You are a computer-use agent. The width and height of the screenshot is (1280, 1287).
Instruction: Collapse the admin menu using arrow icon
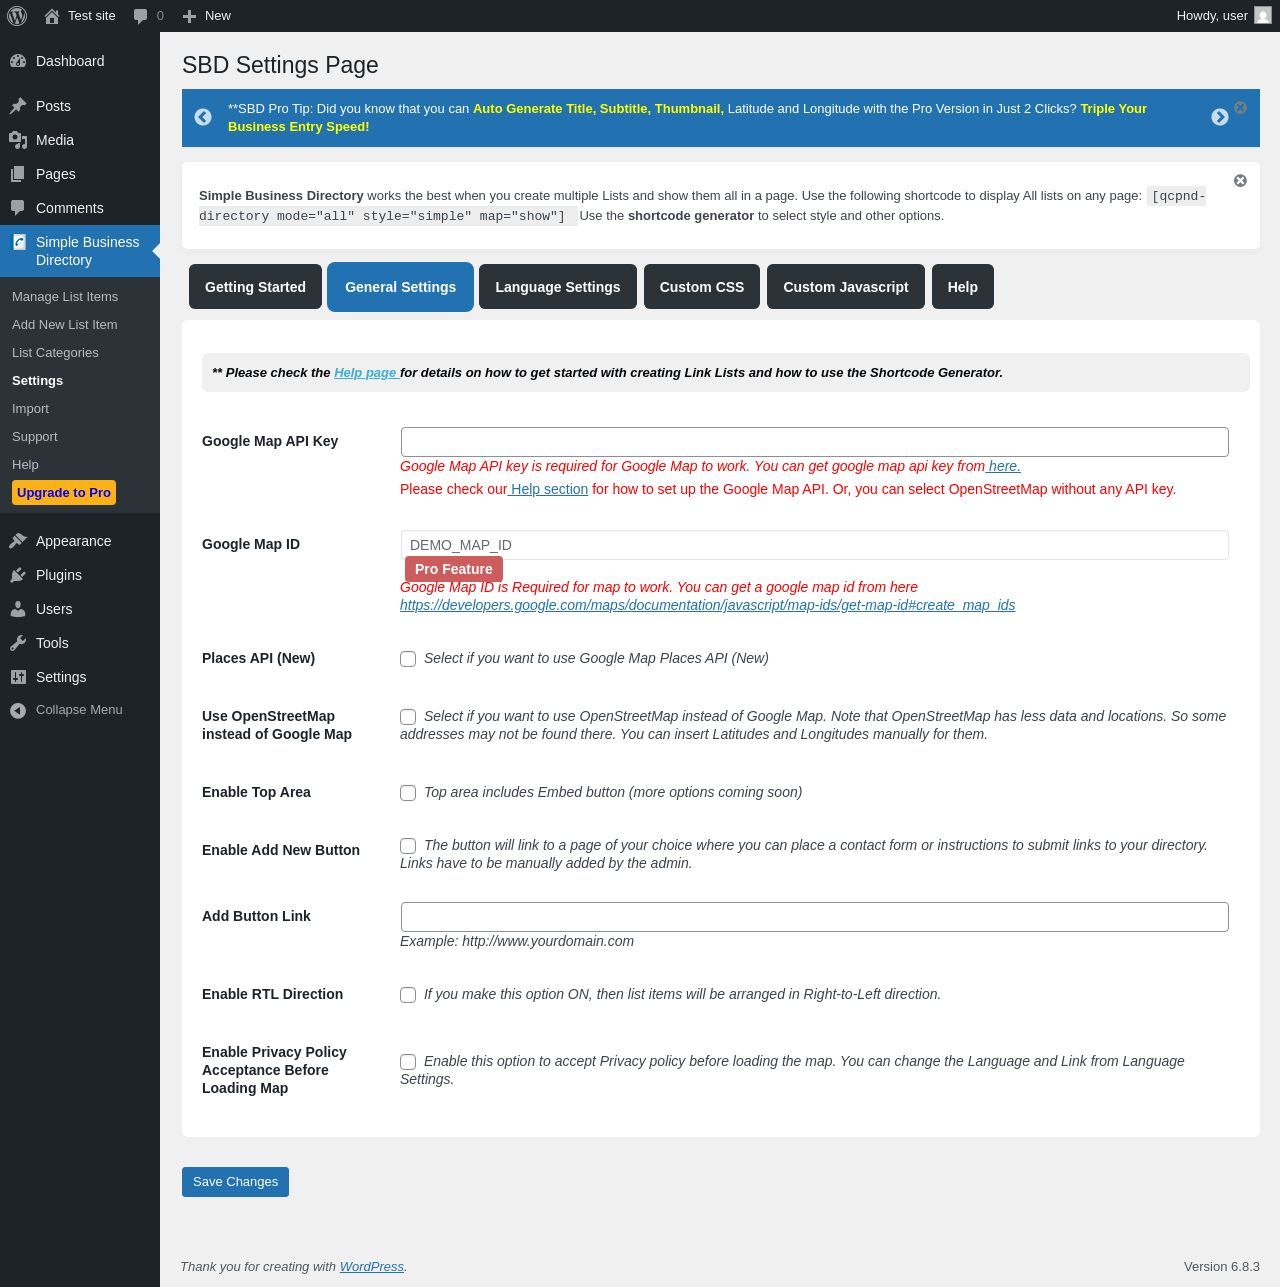pos(18,710)
